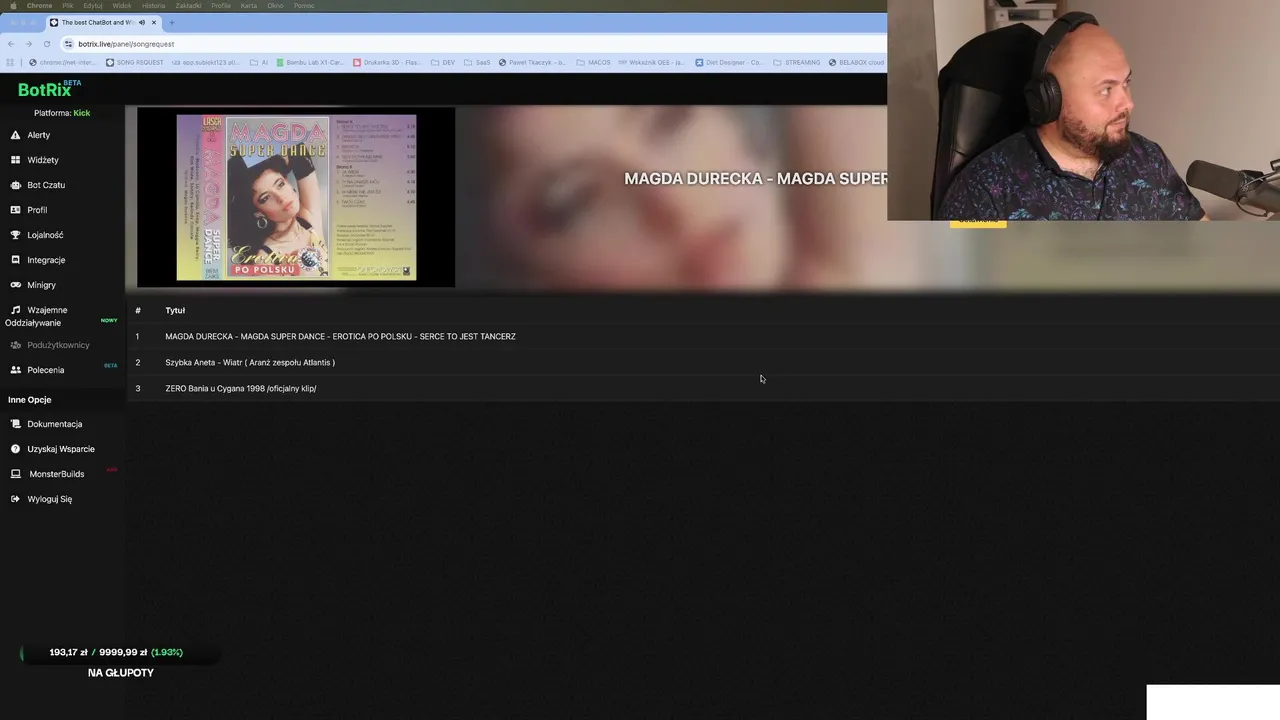Open Plik menu
The image size is (1280, 720).
pyautogui.click(x=68, y=5)
